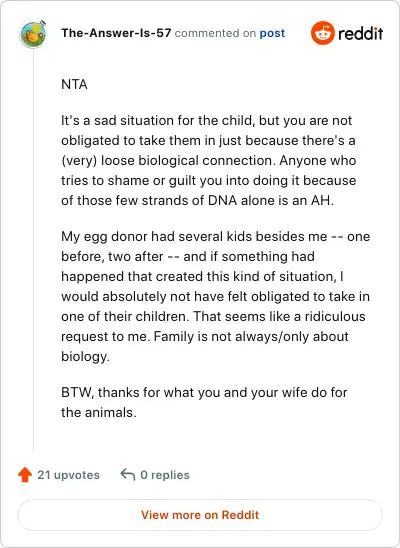Click the Reddit Snoo logo icon
The height and width of the screenshot is (548, 400).
click(x=323, y=33)
